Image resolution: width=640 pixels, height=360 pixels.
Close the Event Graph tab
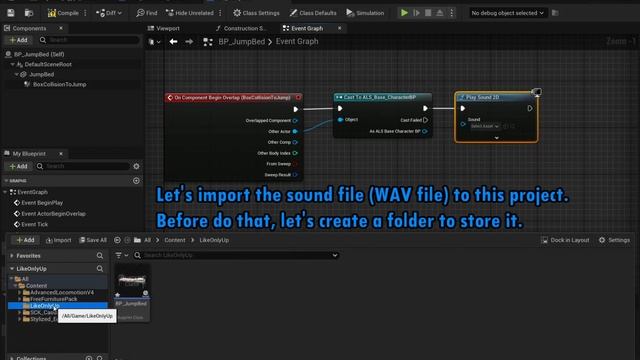click(340, 28)
